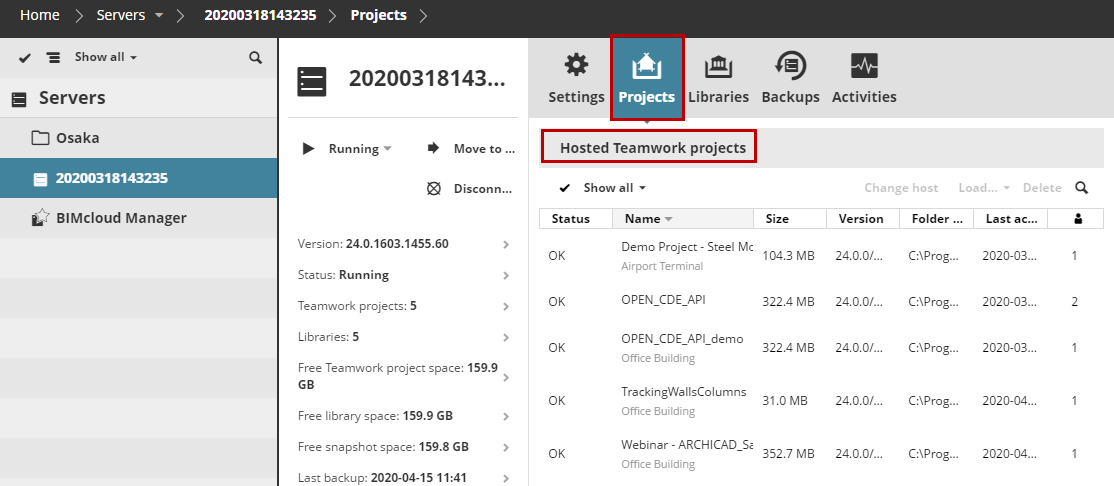Click the 31.0 MB size cell
1114x486 pixels.
785,401
